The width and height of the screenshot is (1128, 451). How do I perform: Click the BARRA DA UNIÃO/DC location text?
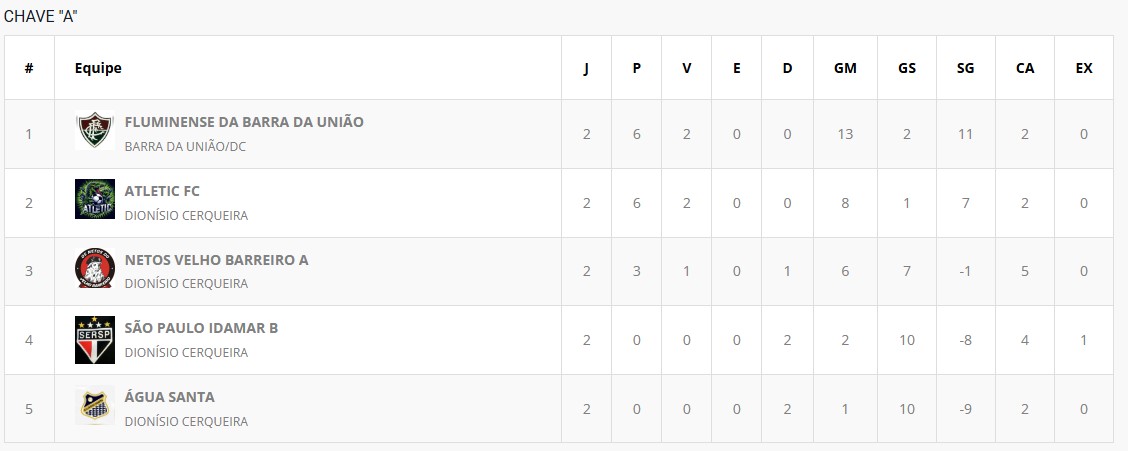click(185, 146)
